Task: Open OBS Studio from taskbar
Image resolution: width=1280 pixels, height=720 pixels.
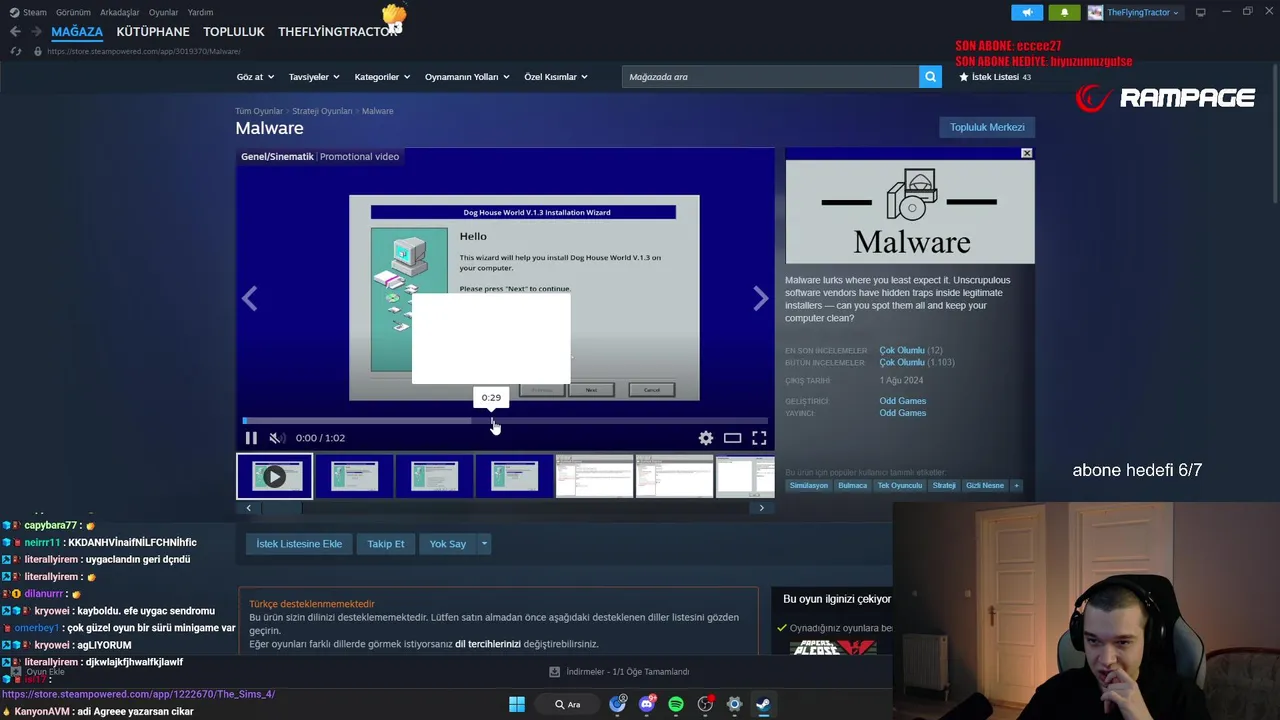Action: tap(705, 704)
